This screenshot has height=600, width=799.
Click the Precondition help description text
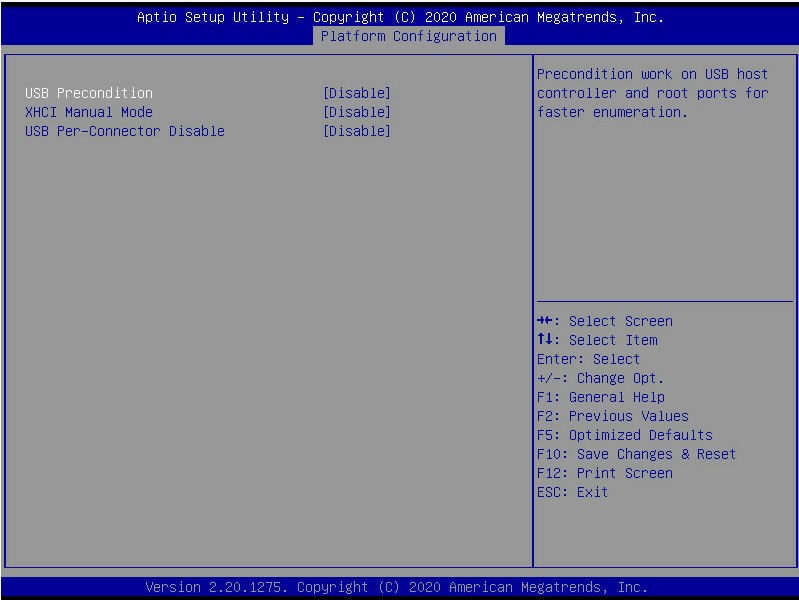652,93
